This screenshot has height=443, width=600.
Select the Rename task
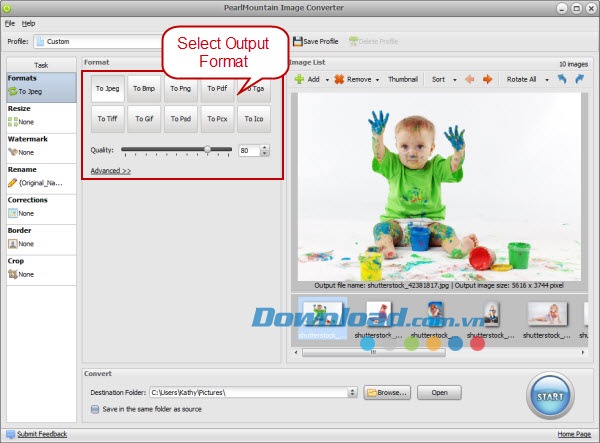[x=41, y=179]
